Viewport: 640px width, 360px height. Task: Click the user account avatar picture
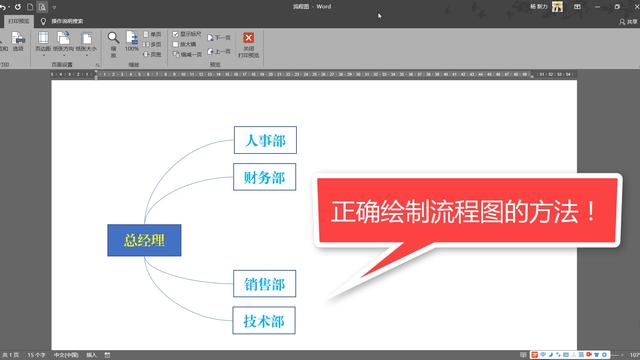[x=557, y=7]
